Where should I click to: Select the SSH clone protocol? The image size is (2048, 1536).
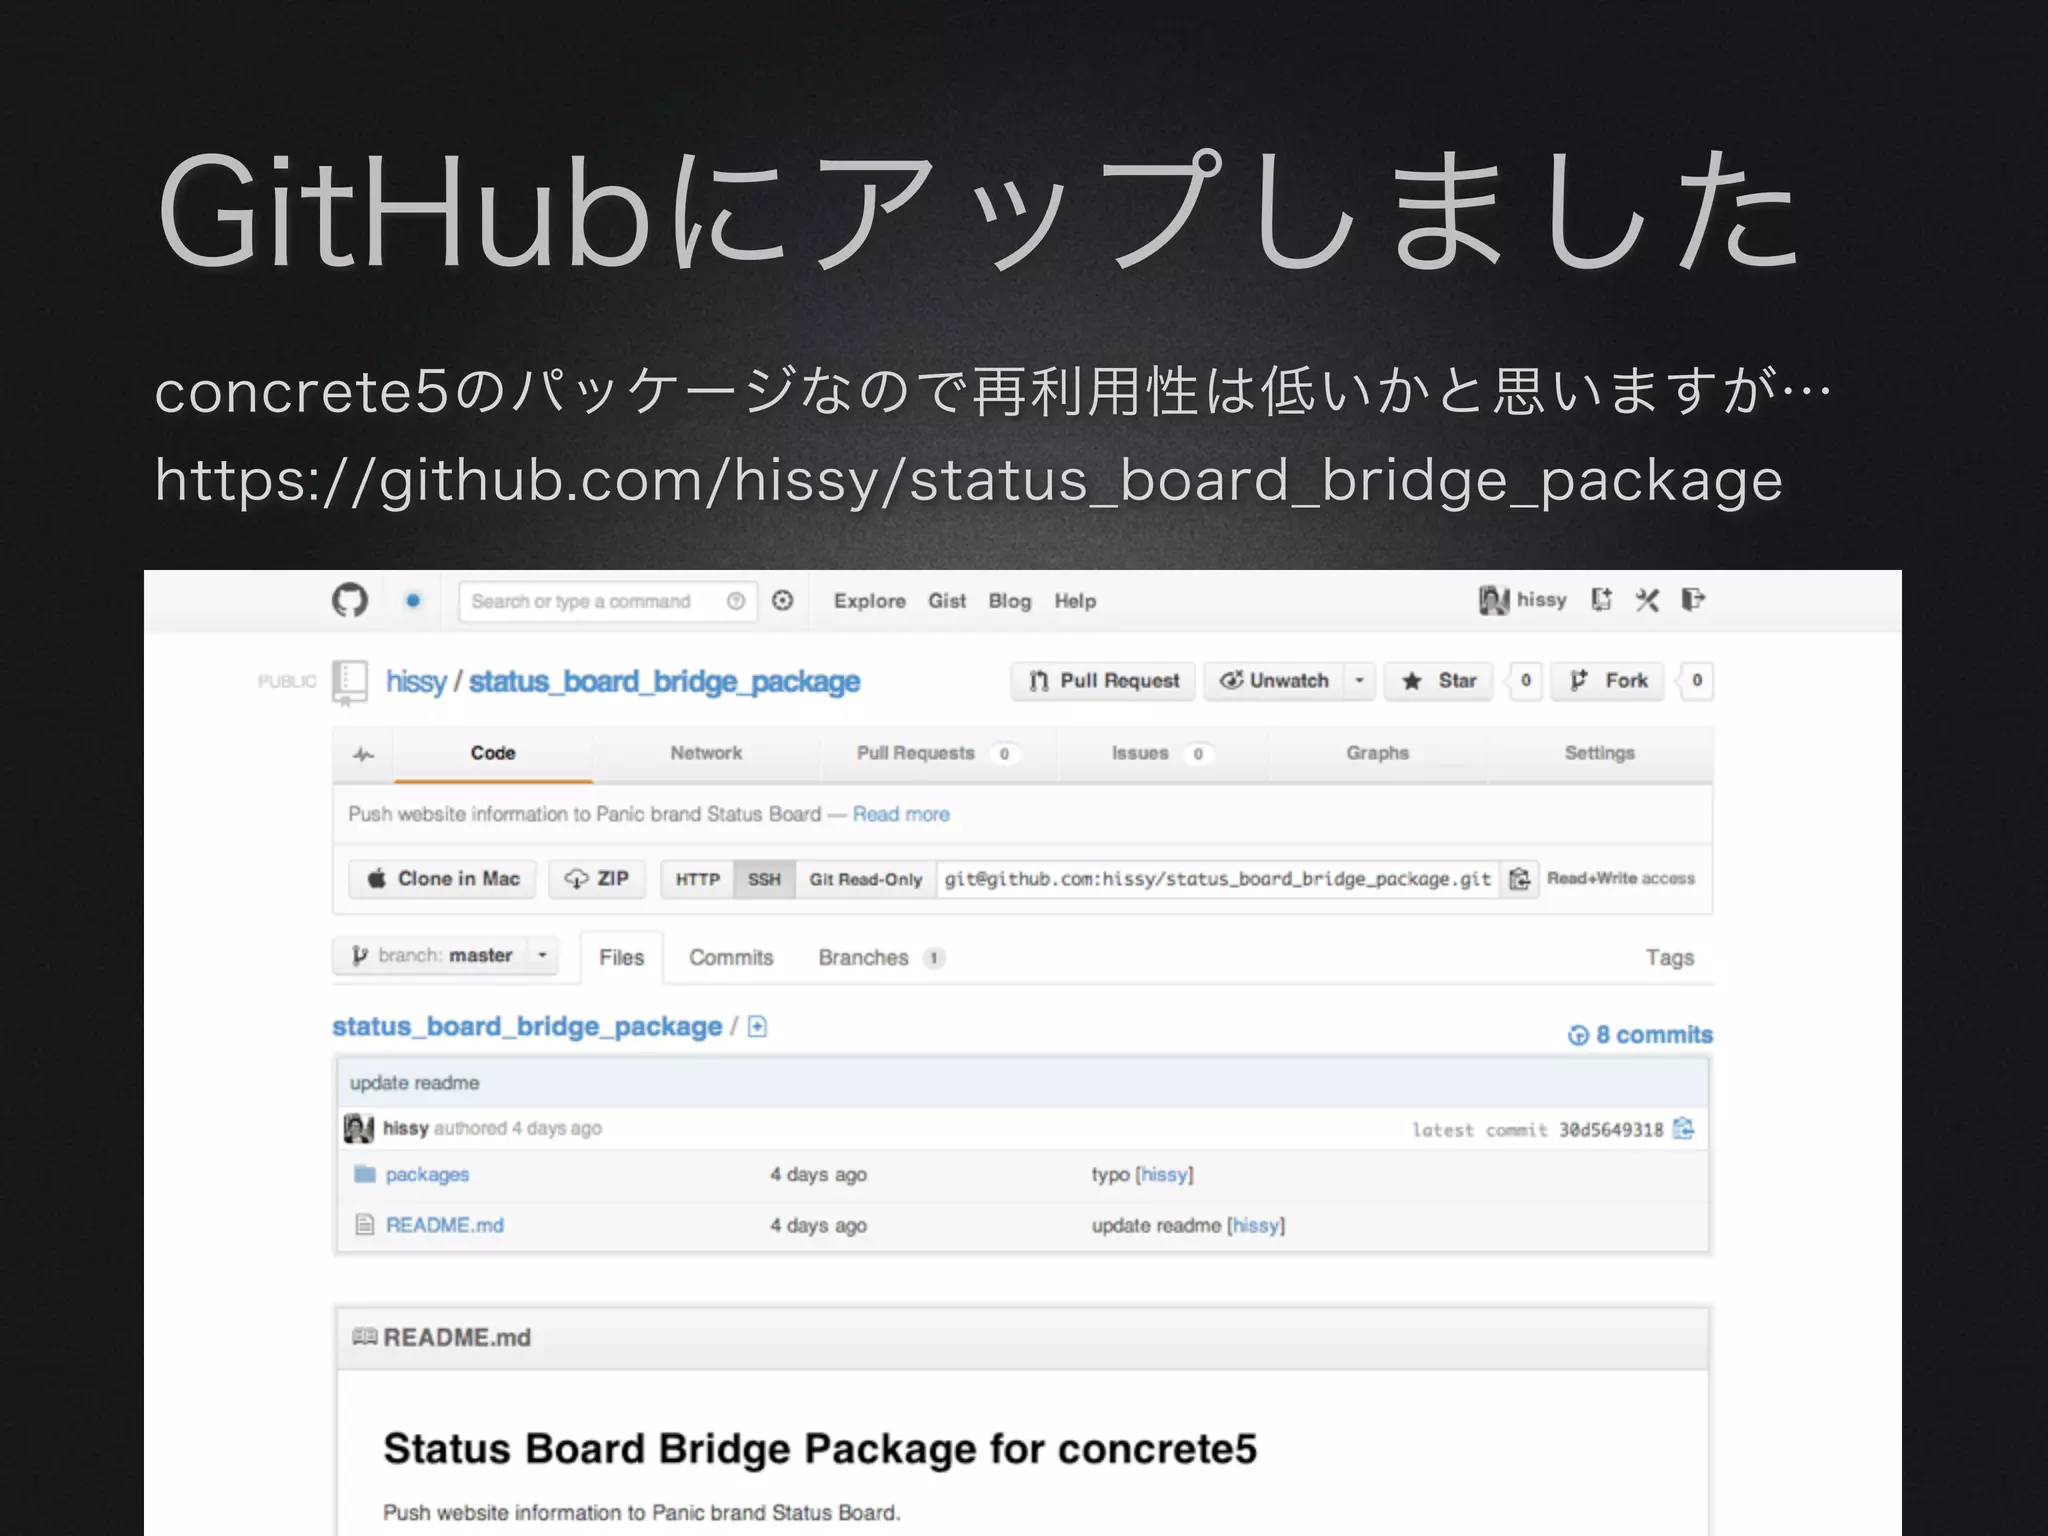pyautogui.click(x=764, y=879)
